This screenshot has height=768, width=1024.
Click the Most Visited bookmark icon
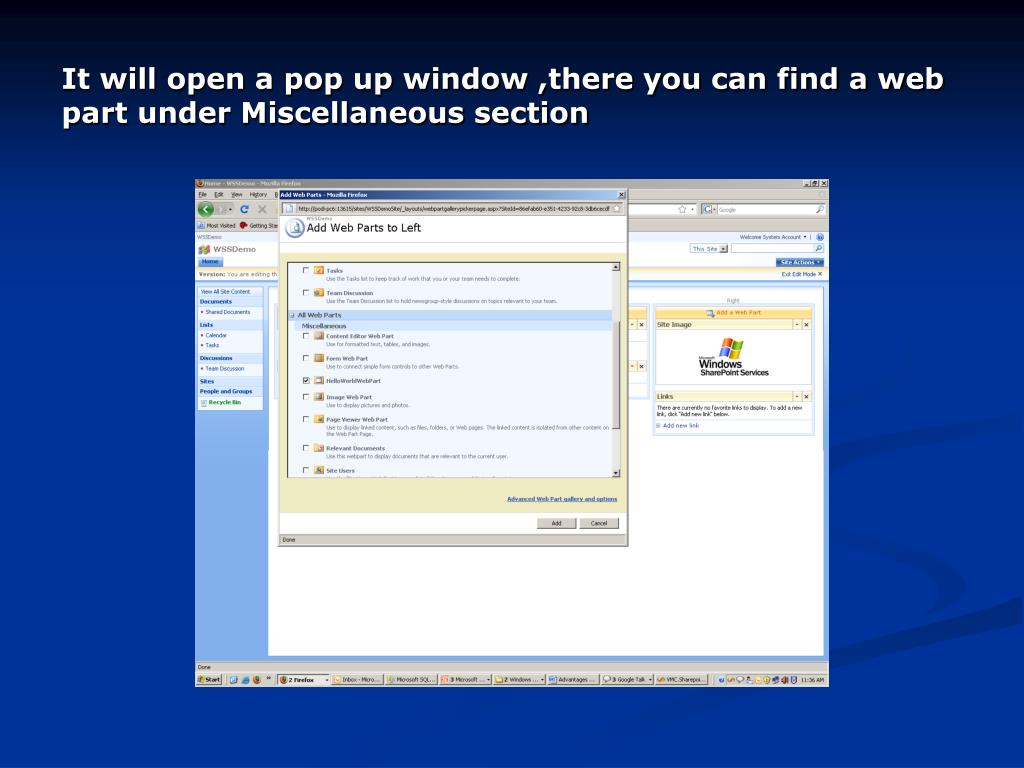201,225
